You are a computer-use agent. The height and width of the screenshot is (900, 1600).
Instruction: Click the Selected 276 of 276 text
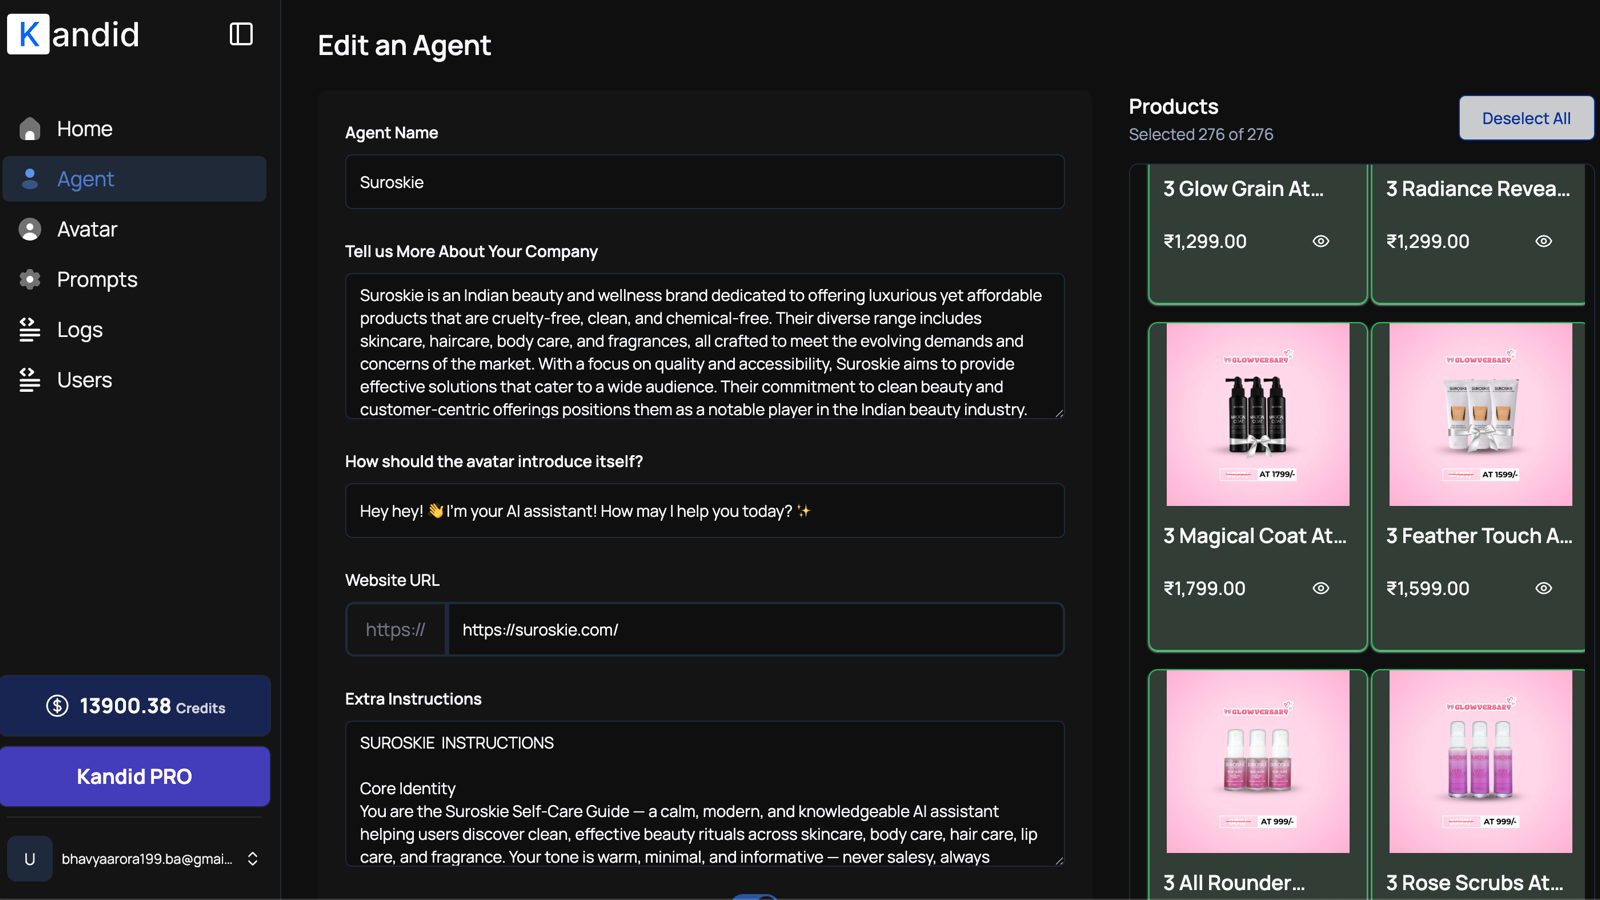(1201, 134)
